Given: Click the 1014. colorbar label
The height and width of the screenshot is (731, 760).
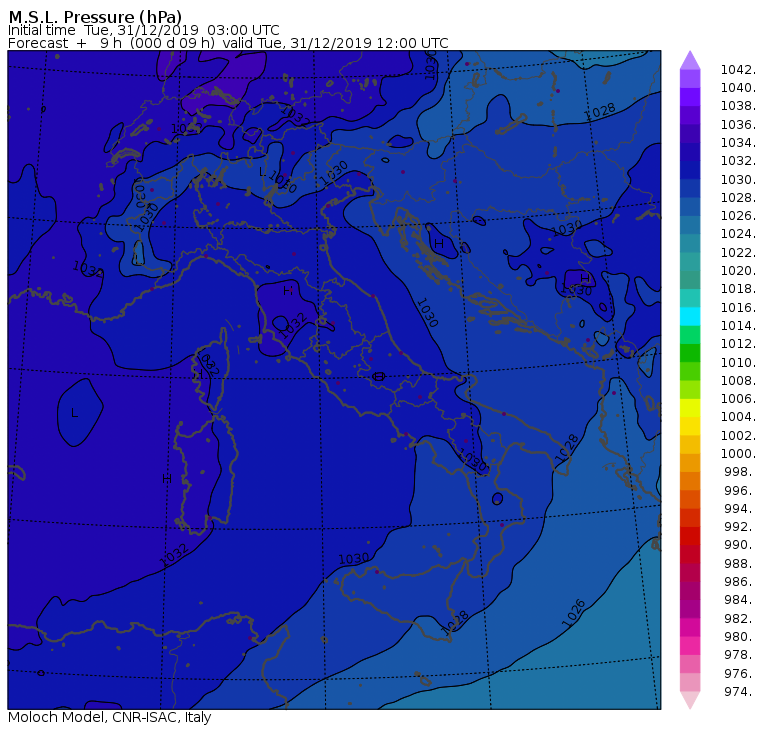Looking at the screenshot, I should [x=738, y=325].
